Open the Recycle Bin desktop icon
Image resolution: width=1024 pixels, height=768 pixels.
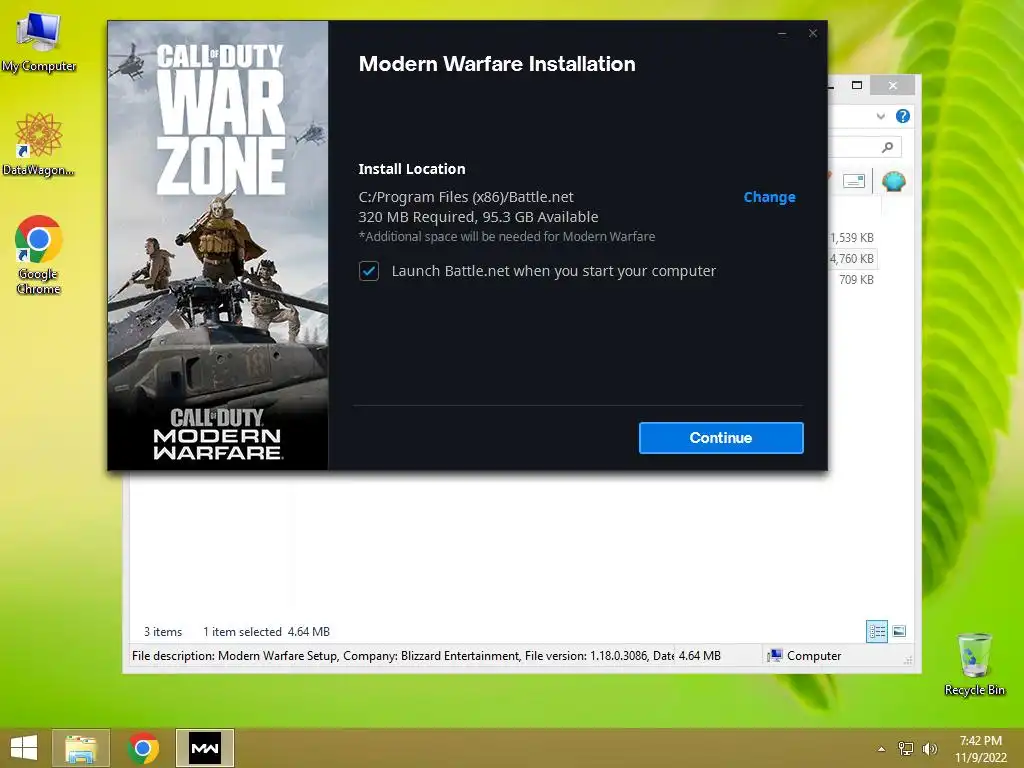pos(974,664)
